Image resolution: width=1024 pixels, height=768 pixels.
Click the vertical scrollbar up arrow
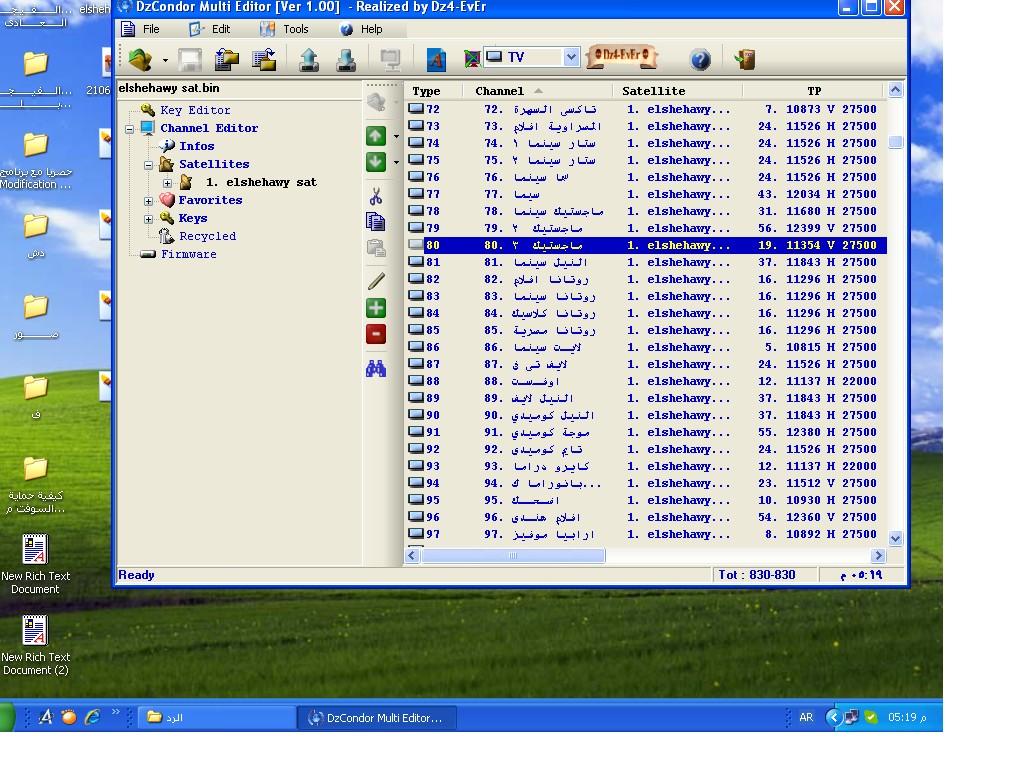tap(895, 90)
